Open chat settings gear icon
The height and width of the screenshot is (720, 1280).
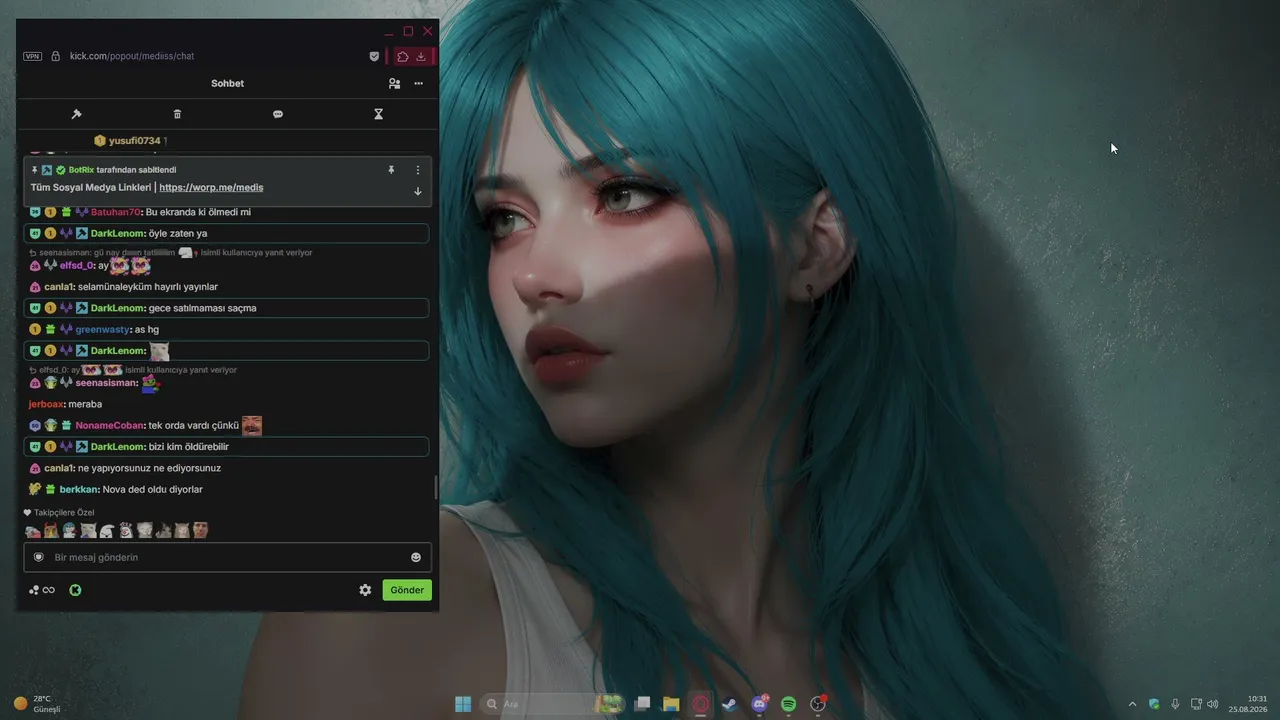(365, 590)
